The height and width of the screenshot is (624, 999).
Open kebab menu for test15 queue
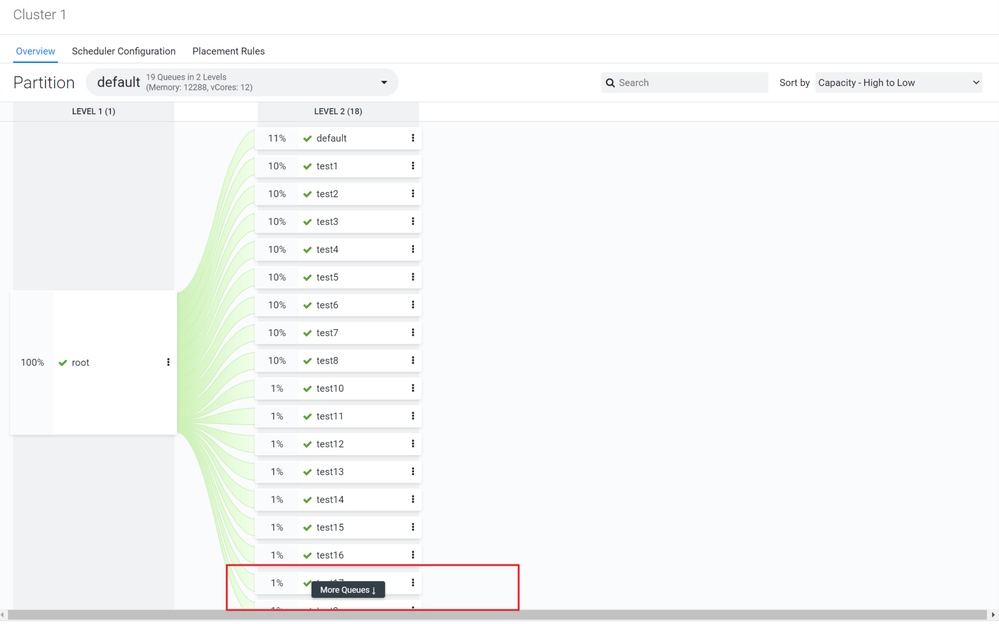413,527
